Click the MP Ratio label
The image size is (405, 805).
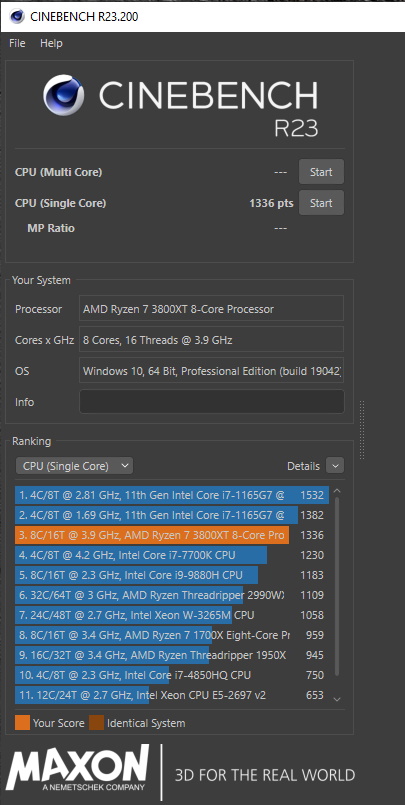51,228
